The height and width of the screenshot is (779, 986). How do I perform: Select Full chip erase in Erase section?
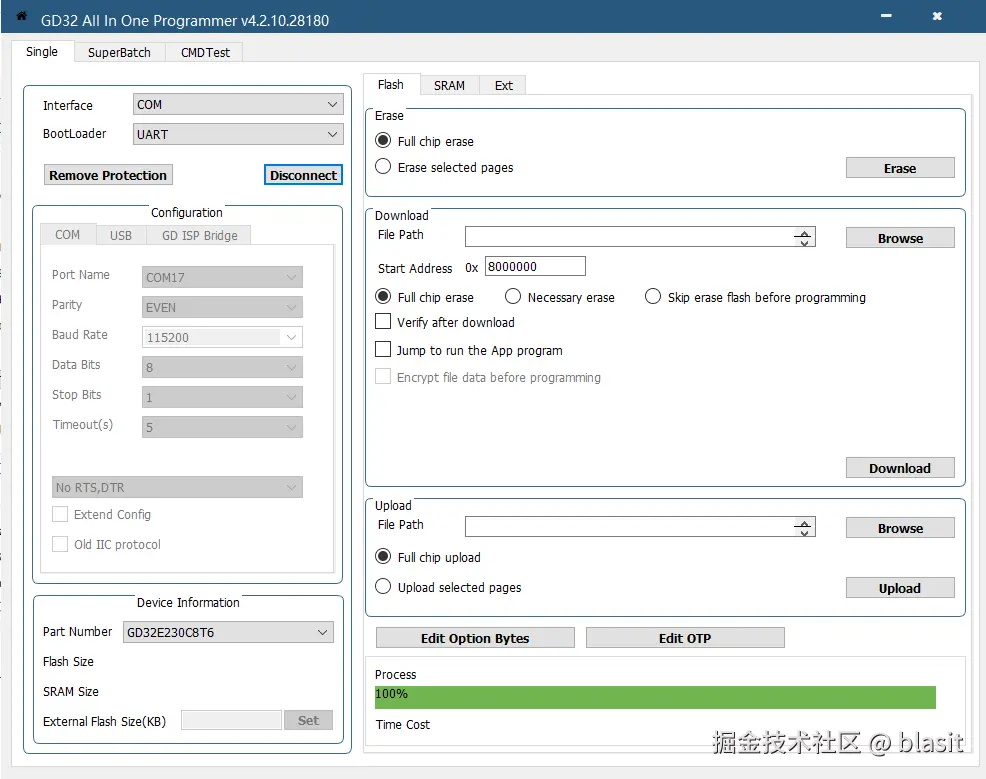424,141
